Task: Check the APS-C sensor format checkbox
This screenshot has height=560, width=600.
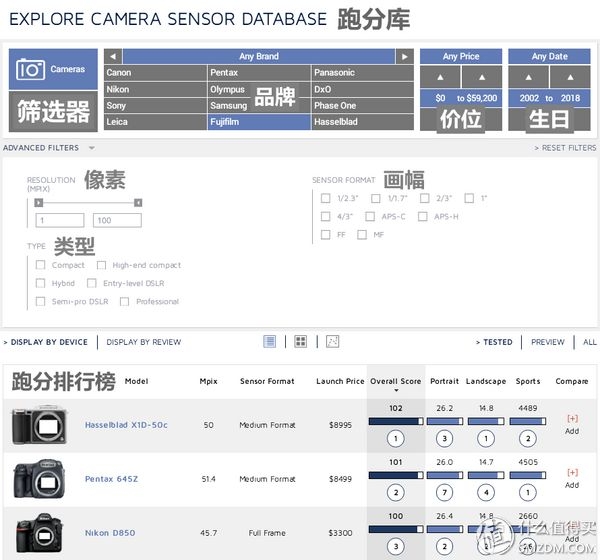Action: pyautogui.click(x=370, y=216)
